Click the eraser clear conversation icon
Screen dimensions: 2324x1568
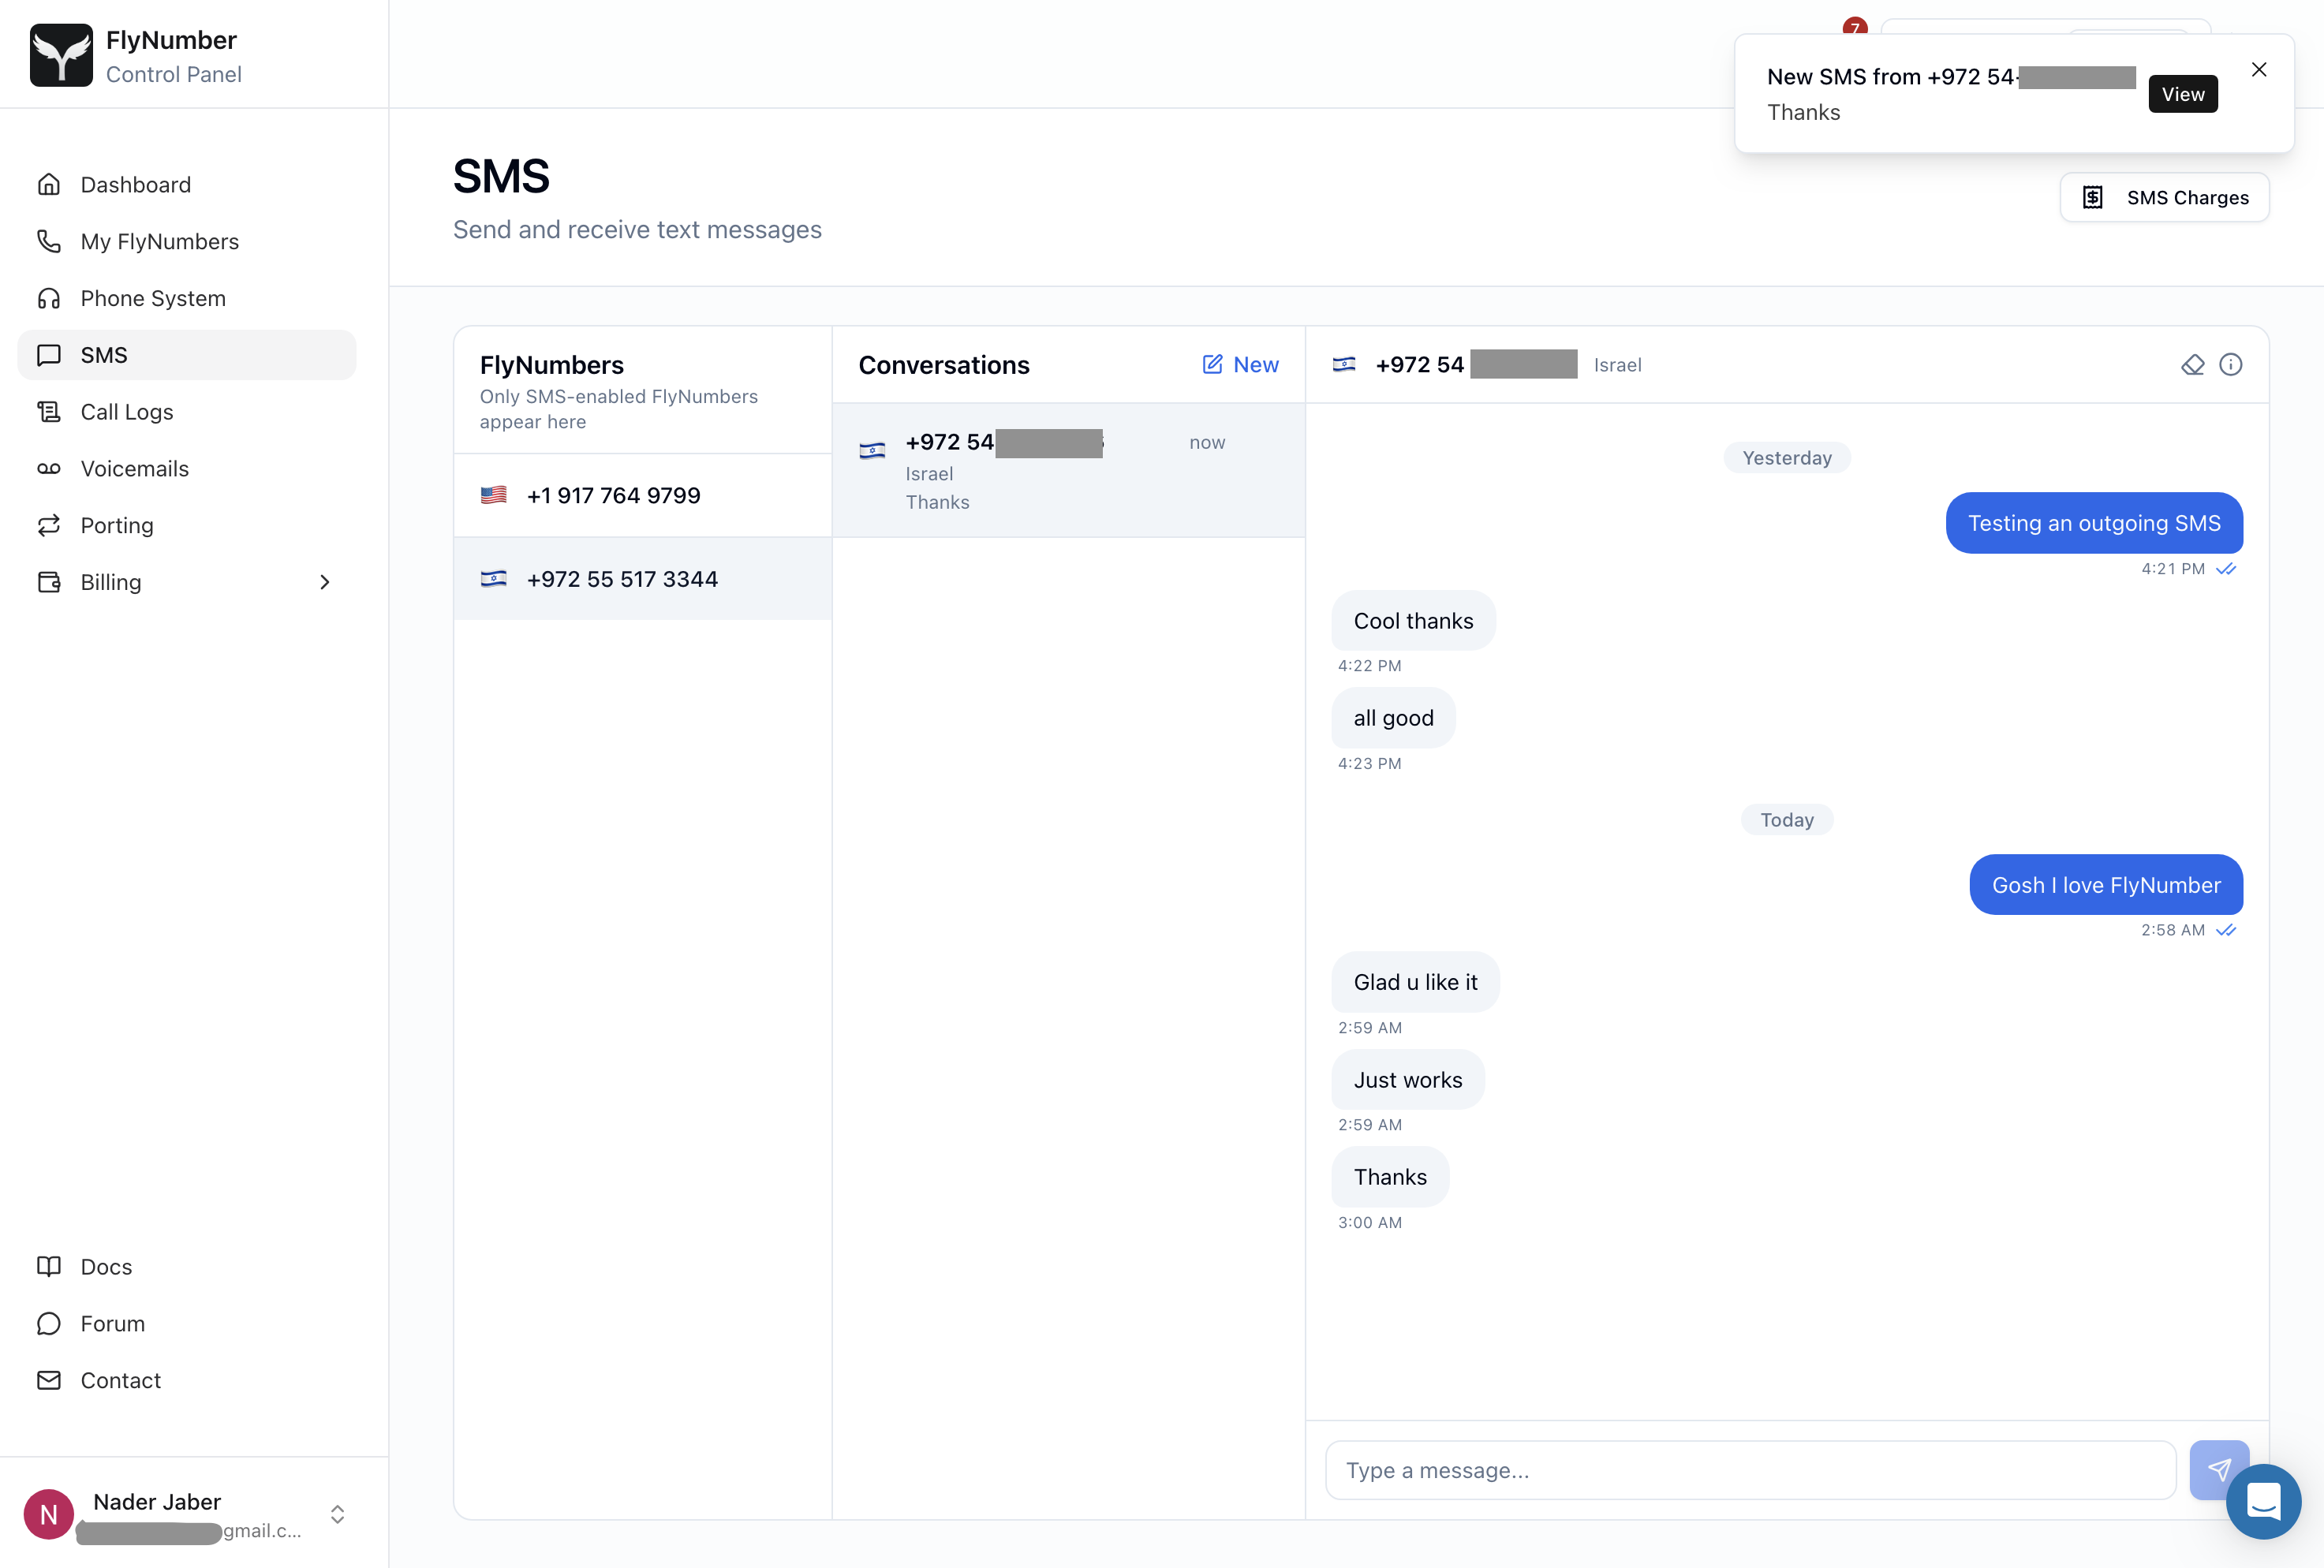click(2193, 365)
